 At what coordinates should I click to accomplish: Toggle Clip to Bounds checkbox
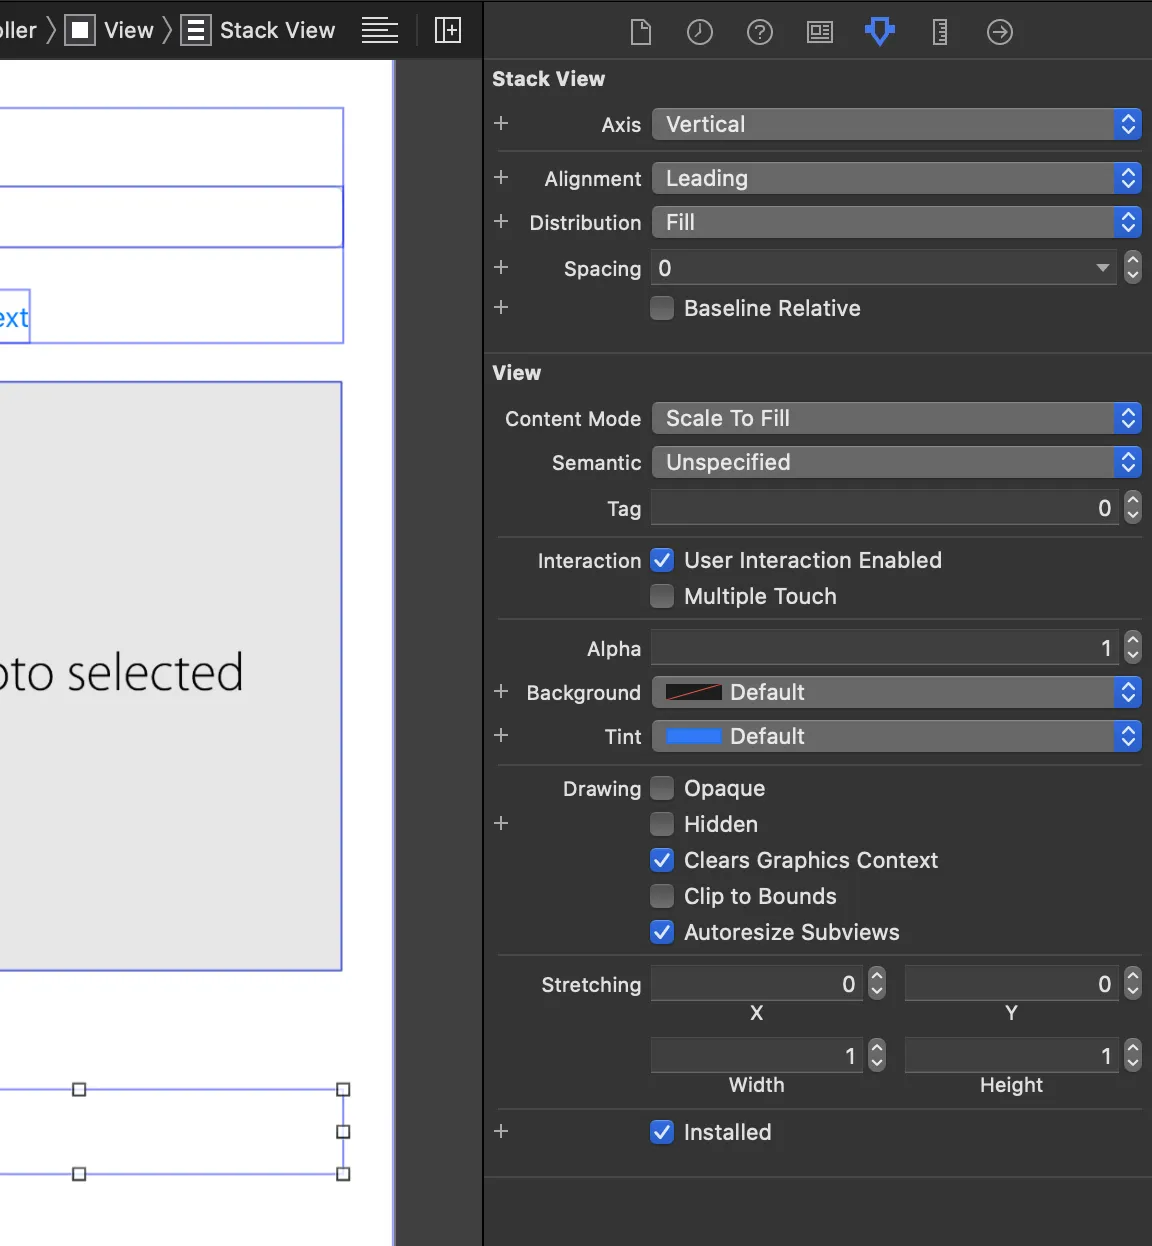662,896
